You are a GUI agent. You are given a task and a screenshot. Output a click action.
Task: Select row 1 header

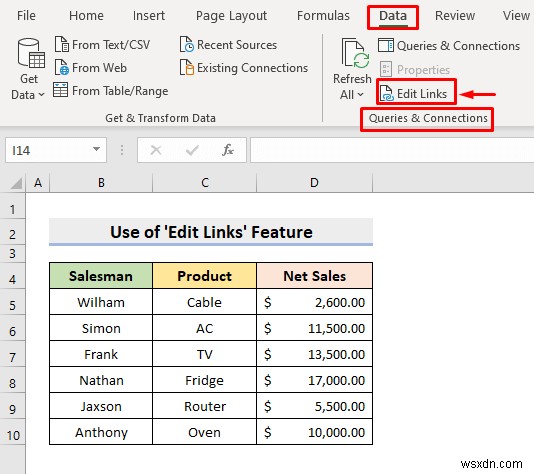click(x=13, y=206)
